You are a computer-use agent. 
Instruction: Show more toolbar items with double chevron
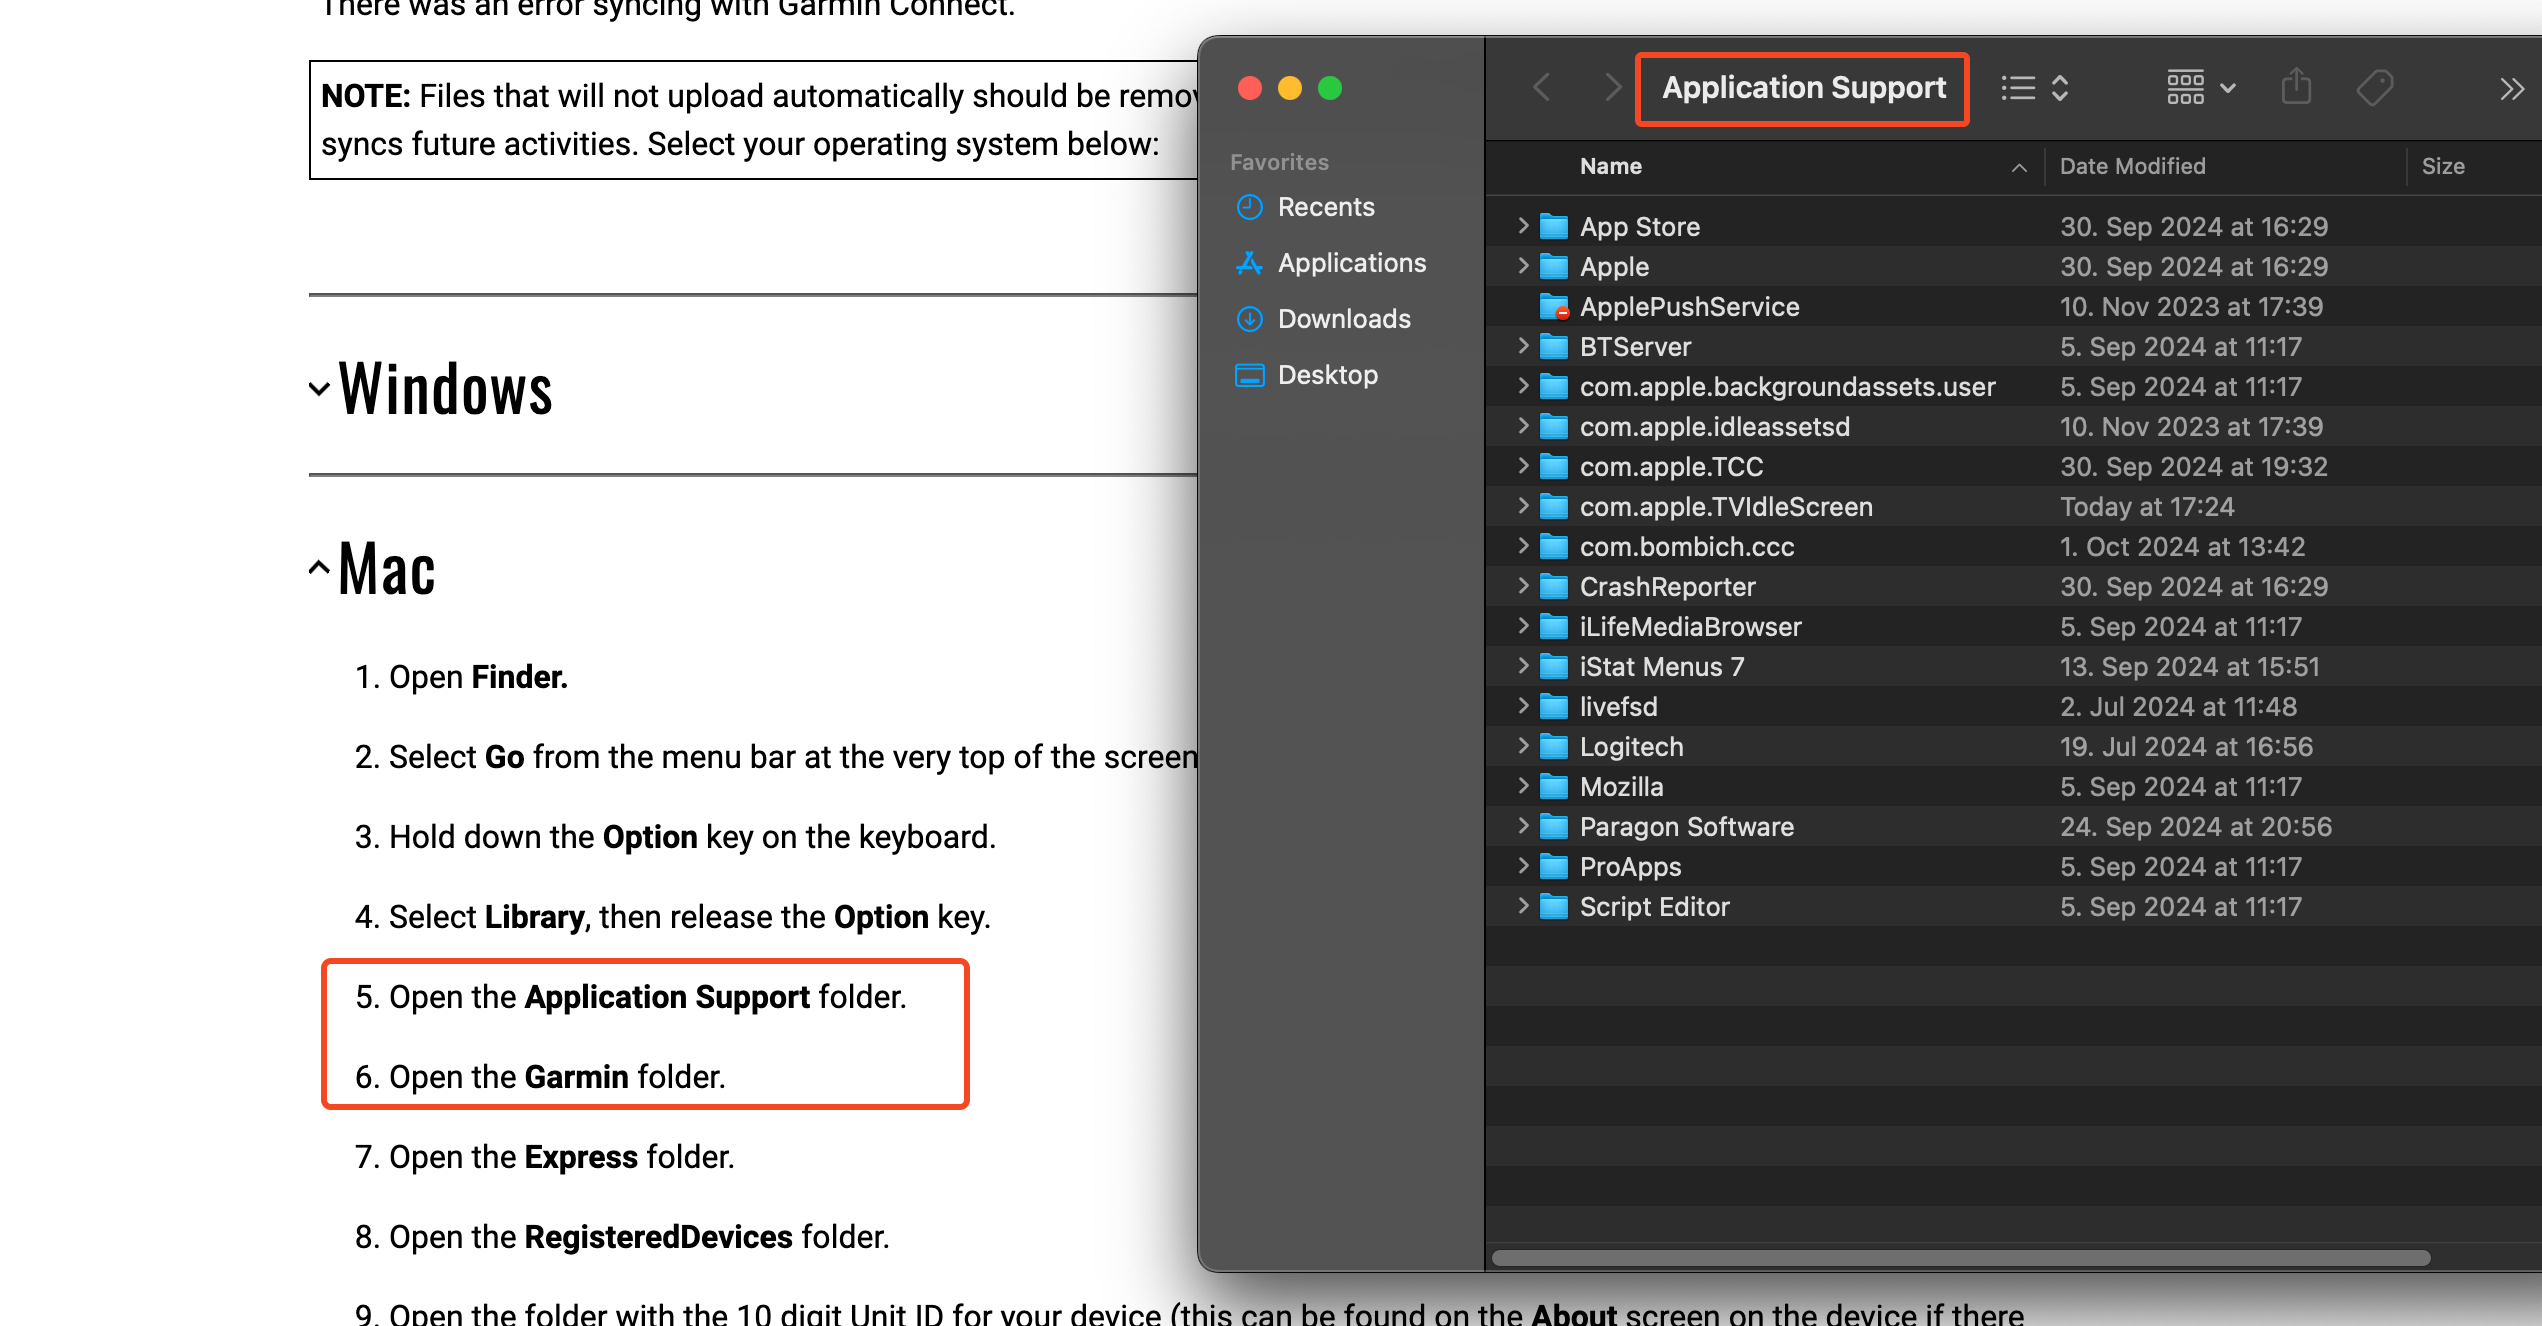tap(2511, 89)
